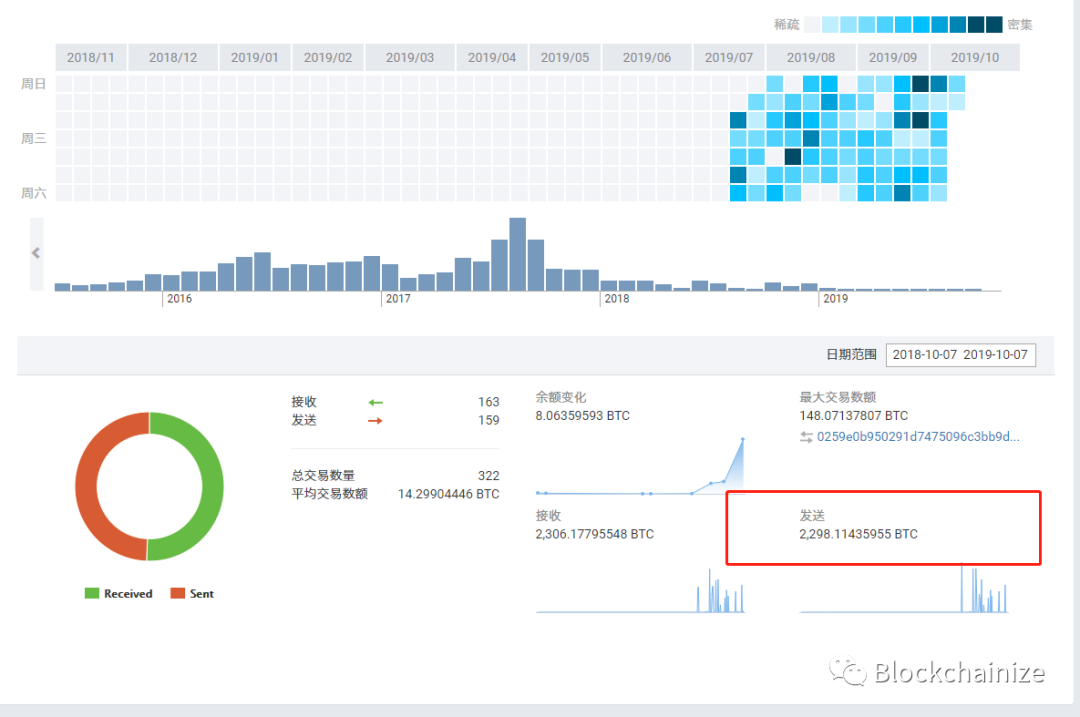Click the sent count 159
The width and height of the screenshot is (1080, 717).
(488, 421)
